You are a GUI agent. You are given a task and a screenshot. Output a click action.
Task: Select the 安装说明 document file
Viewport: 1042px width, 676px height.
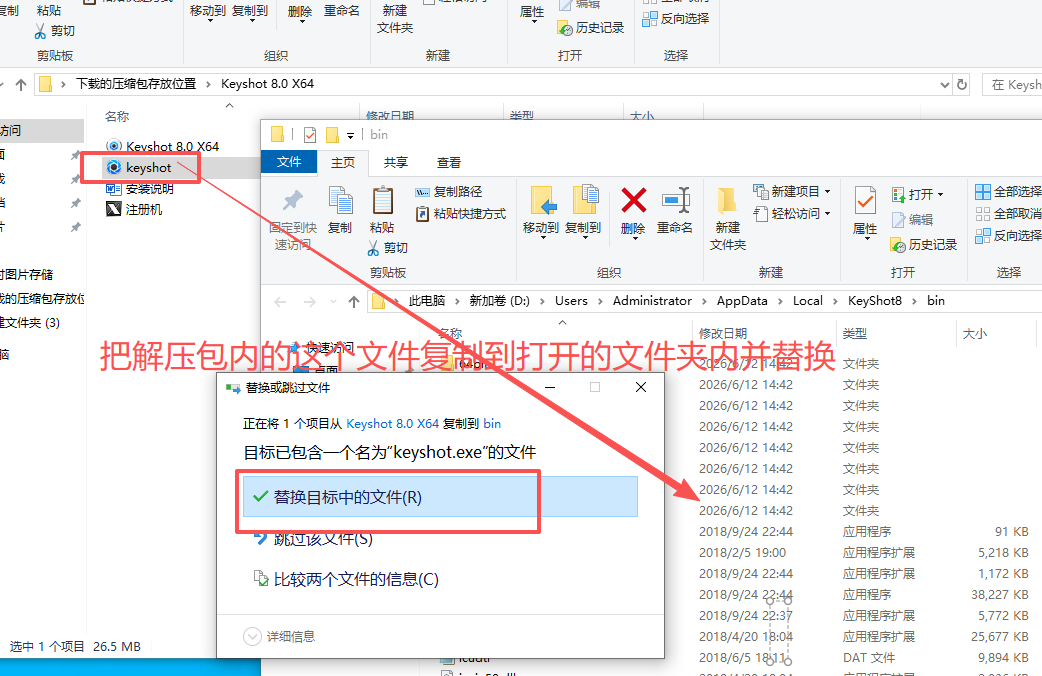(x=140, y=189)
